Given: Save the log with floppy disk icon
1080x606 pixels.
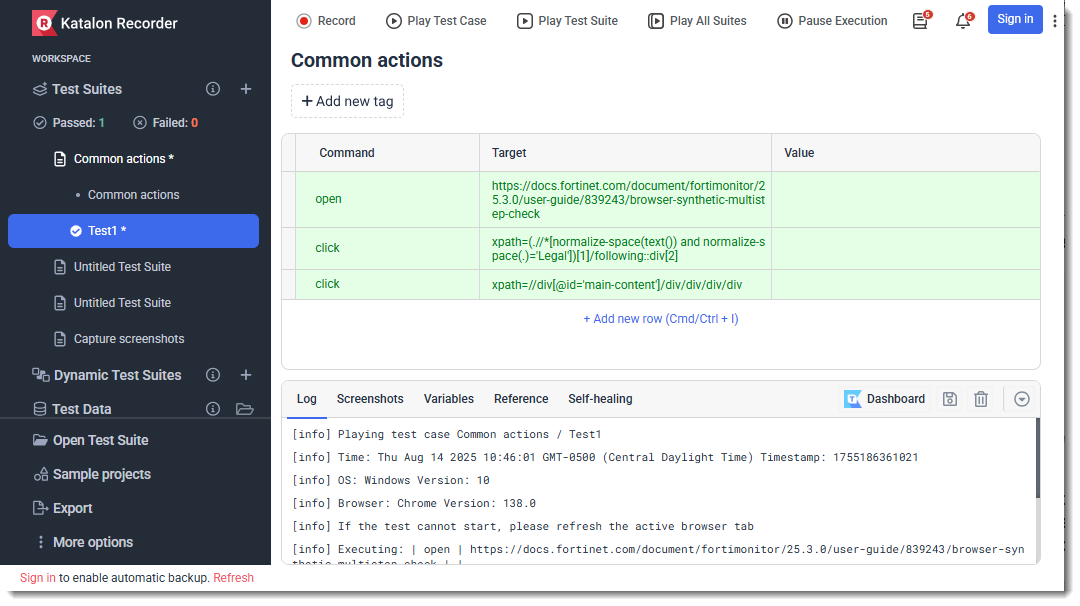Looking at the screenshot, I should (950, 399).
